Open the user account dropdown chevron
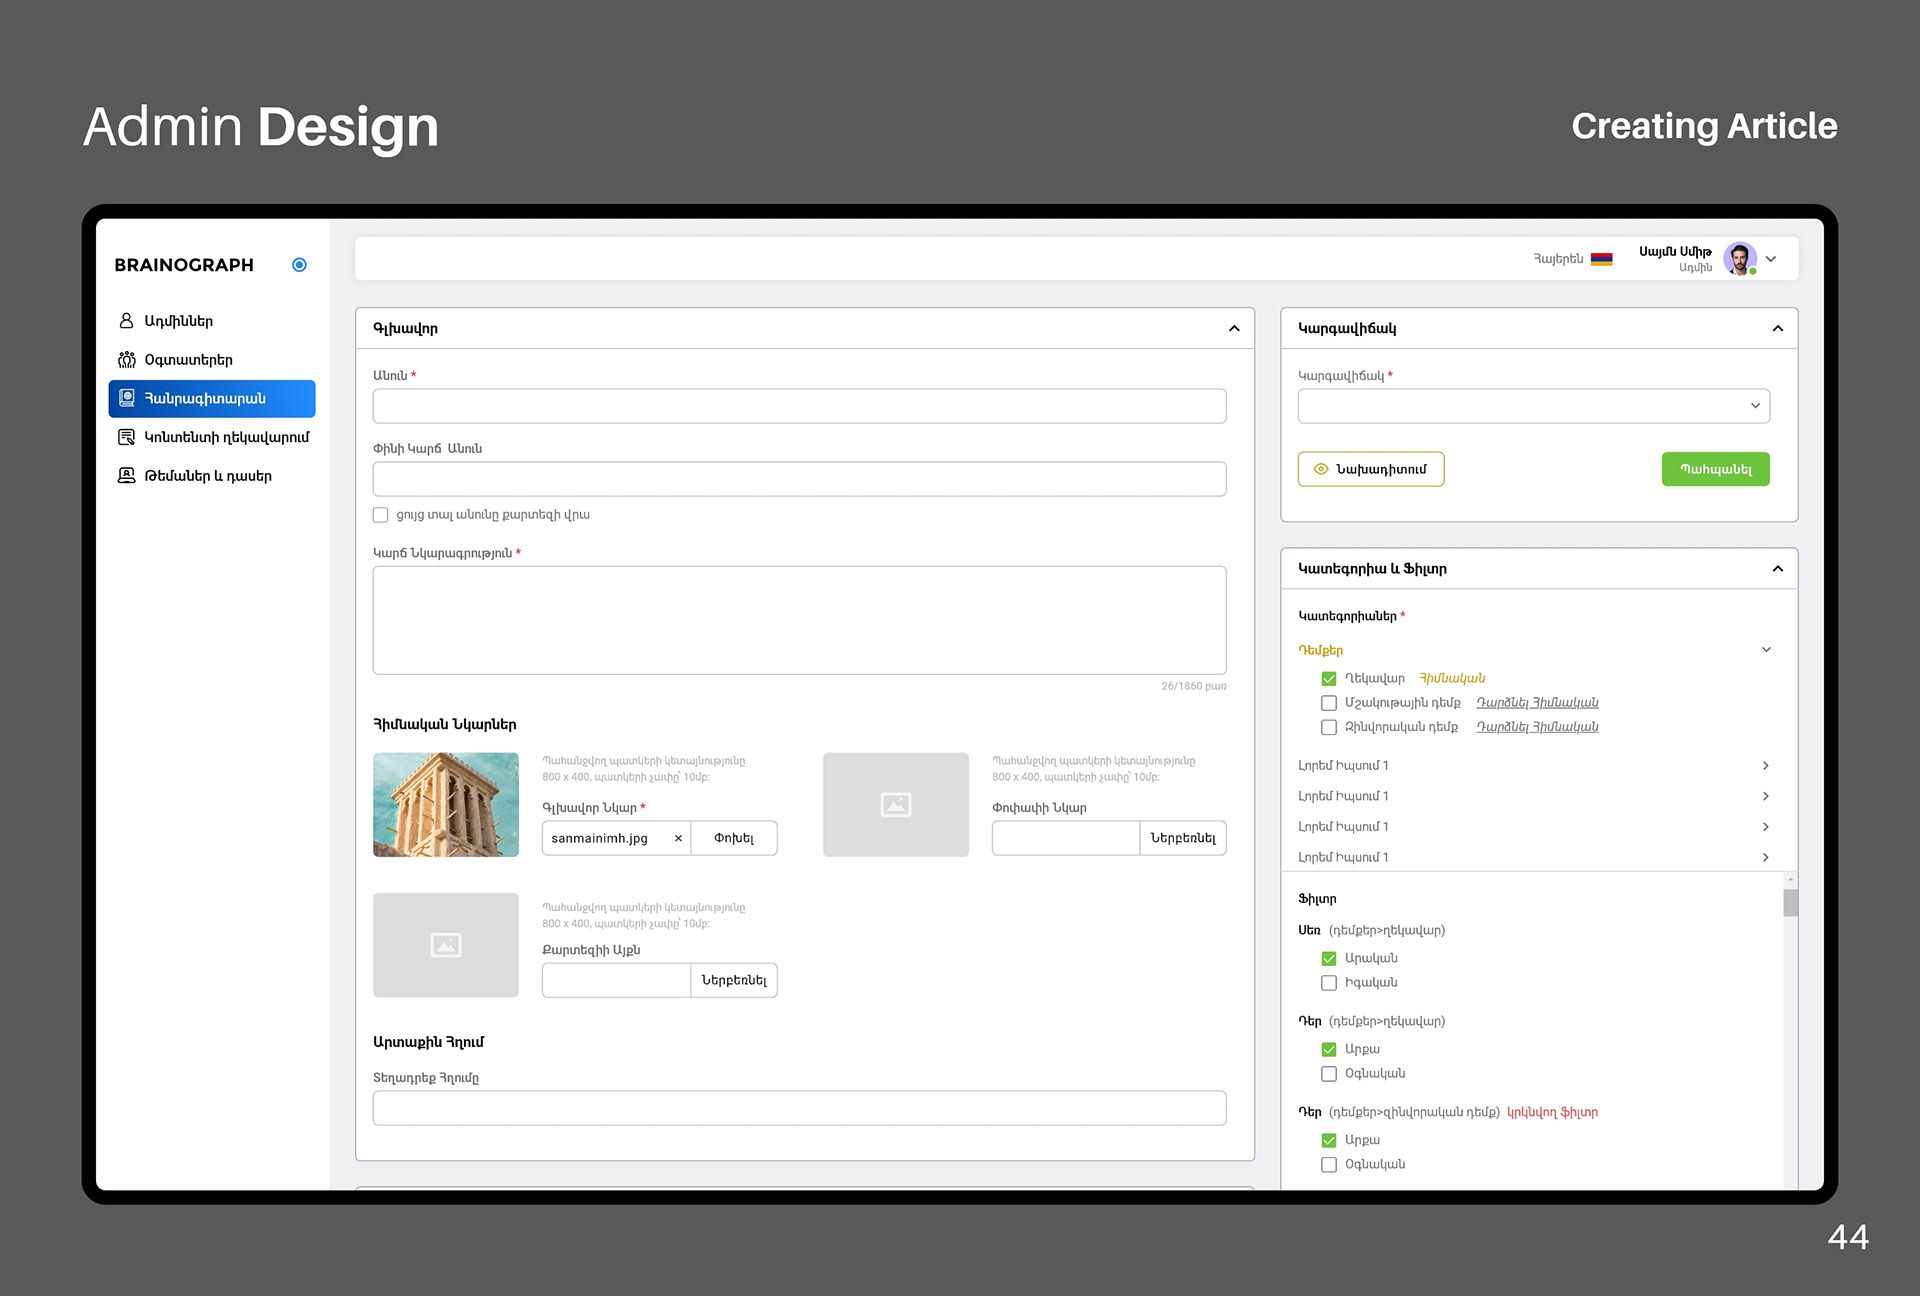This screenshot has width=1920, height=1296. tap(1771, 259)
